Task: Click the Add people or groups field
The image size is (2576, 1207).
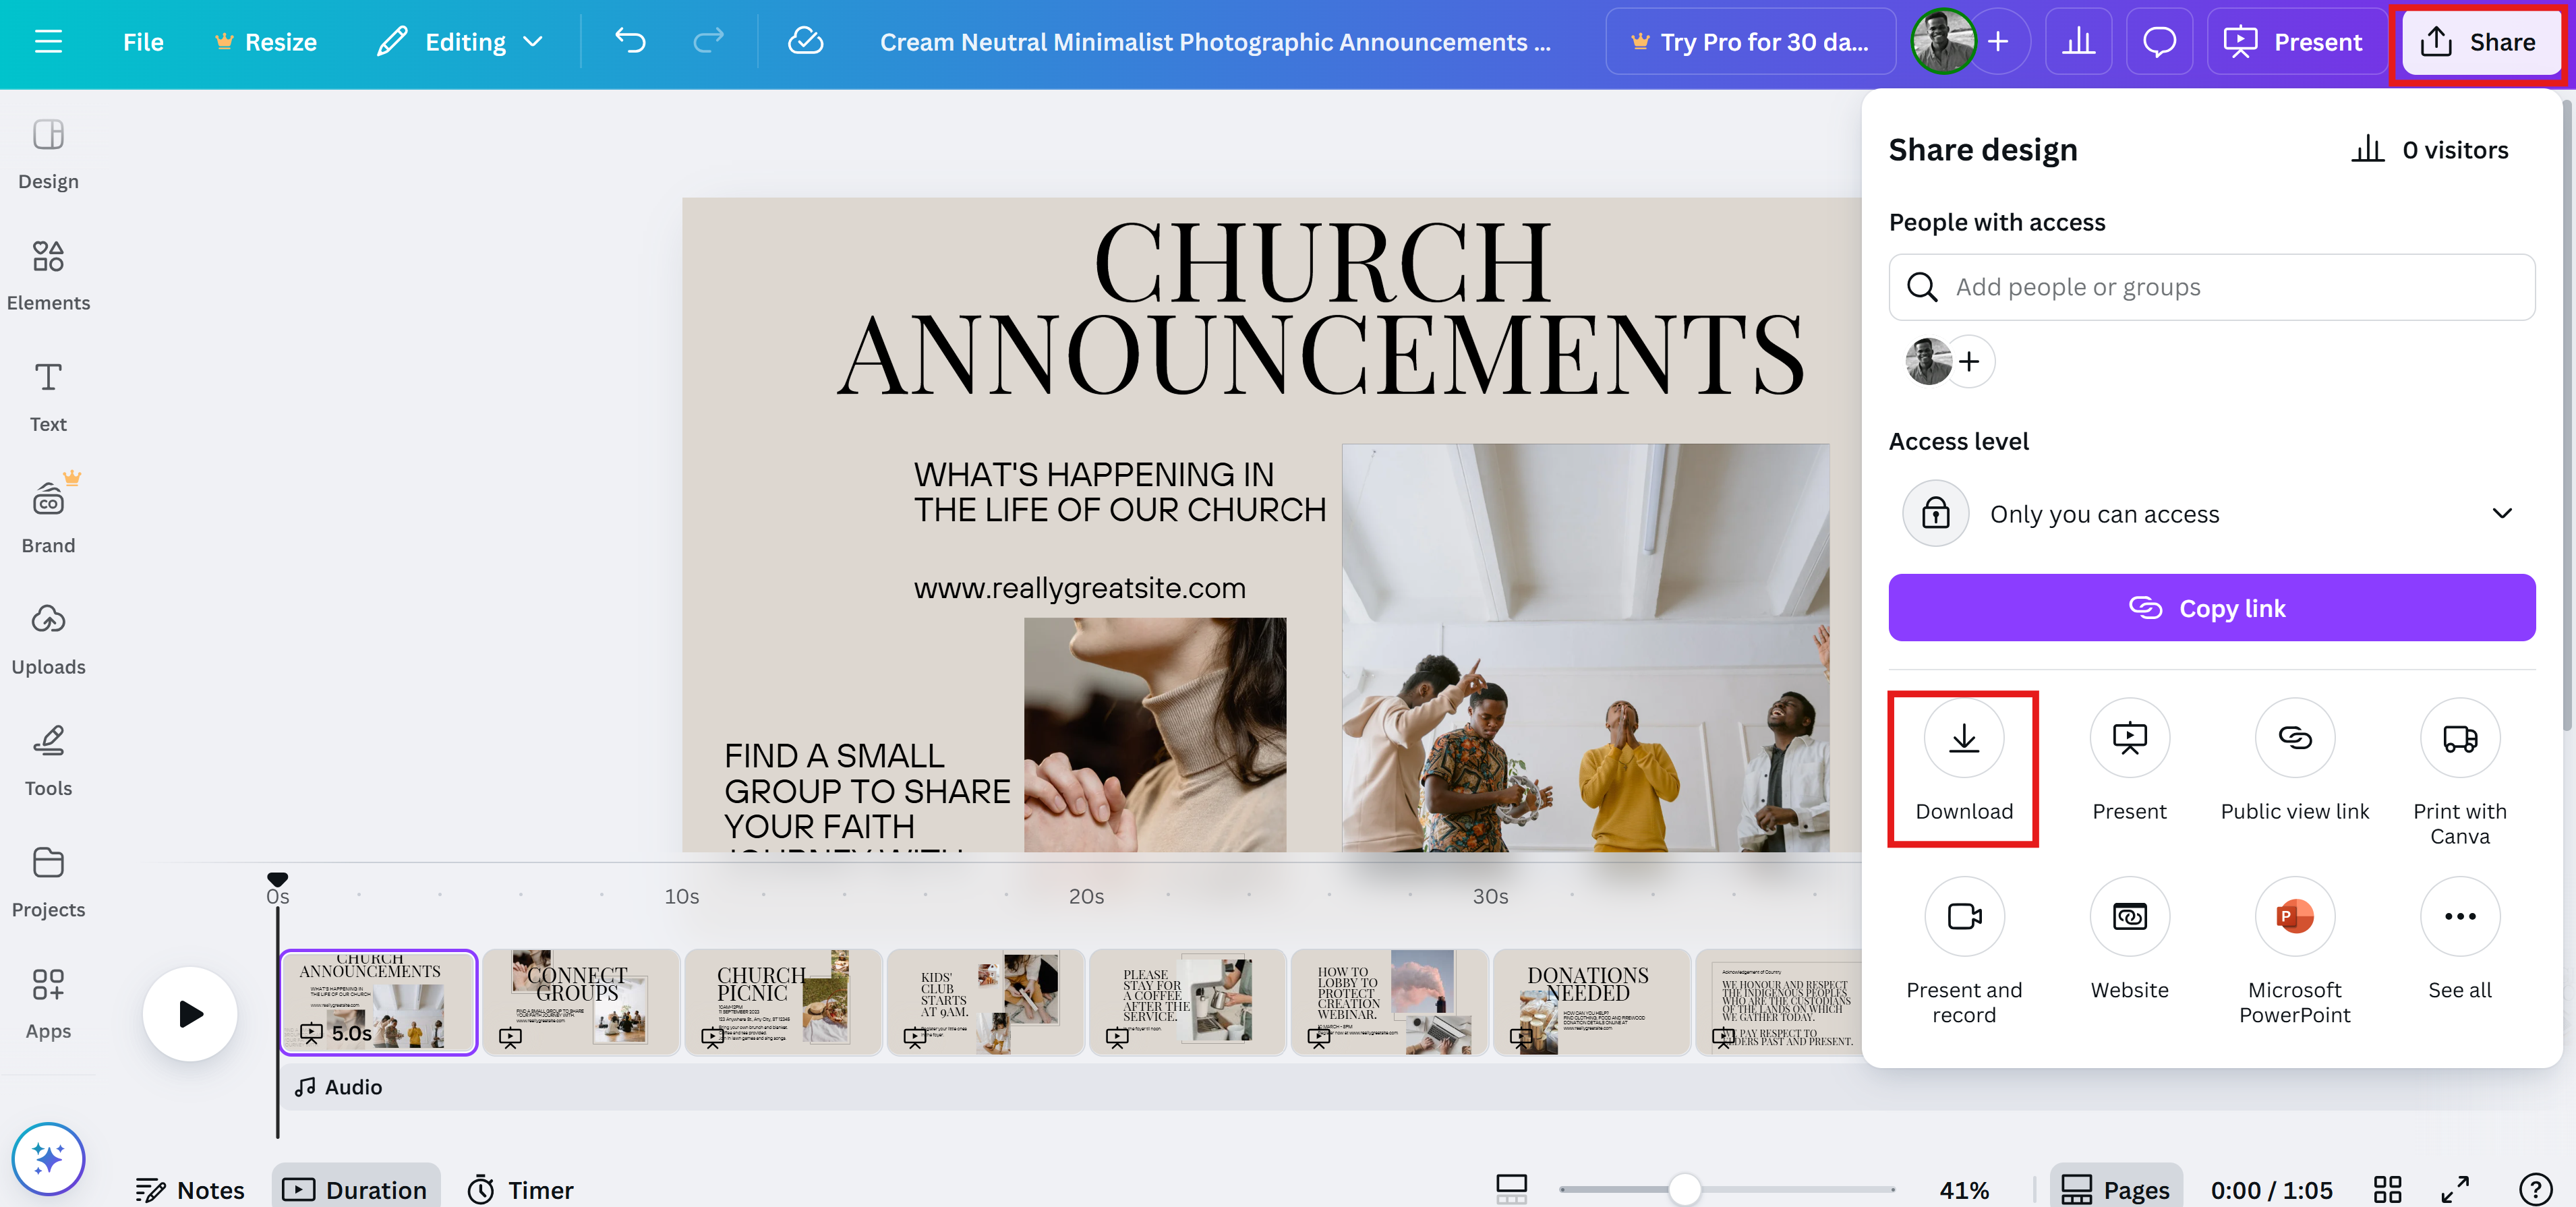Action: 2210,287
